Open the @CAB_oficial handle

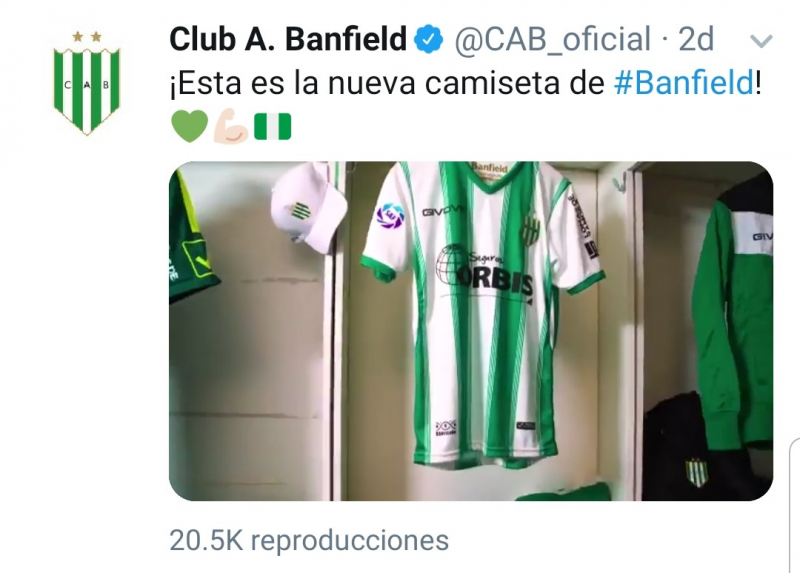click(x=553, y=39)
